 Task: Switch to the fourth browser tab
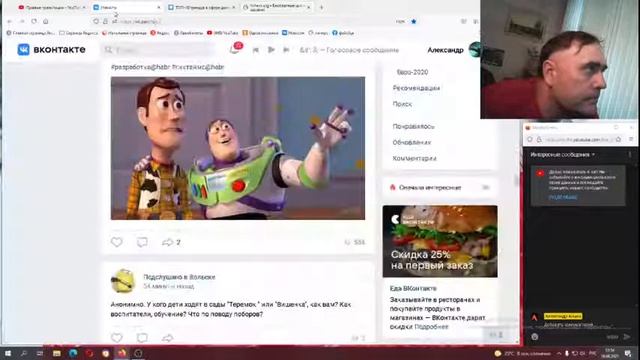(x=277, y=7)
